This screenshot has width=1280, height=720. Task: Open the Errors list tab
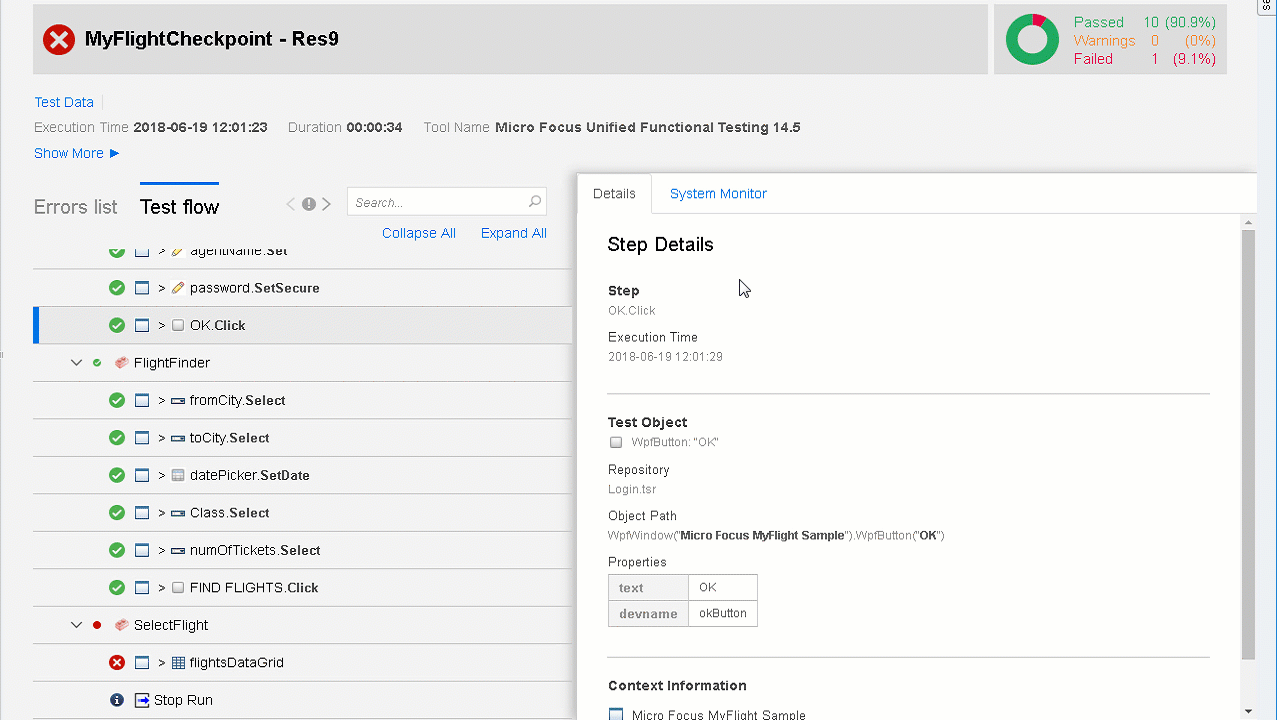click(76, 207)
